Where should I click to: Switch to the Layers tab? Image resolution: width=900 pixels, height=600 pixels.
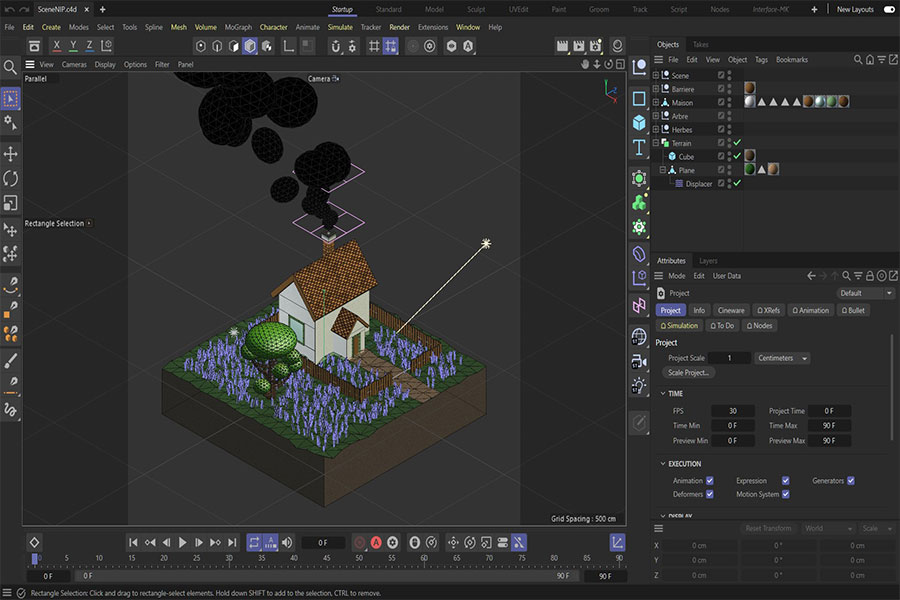click(708, 261)
